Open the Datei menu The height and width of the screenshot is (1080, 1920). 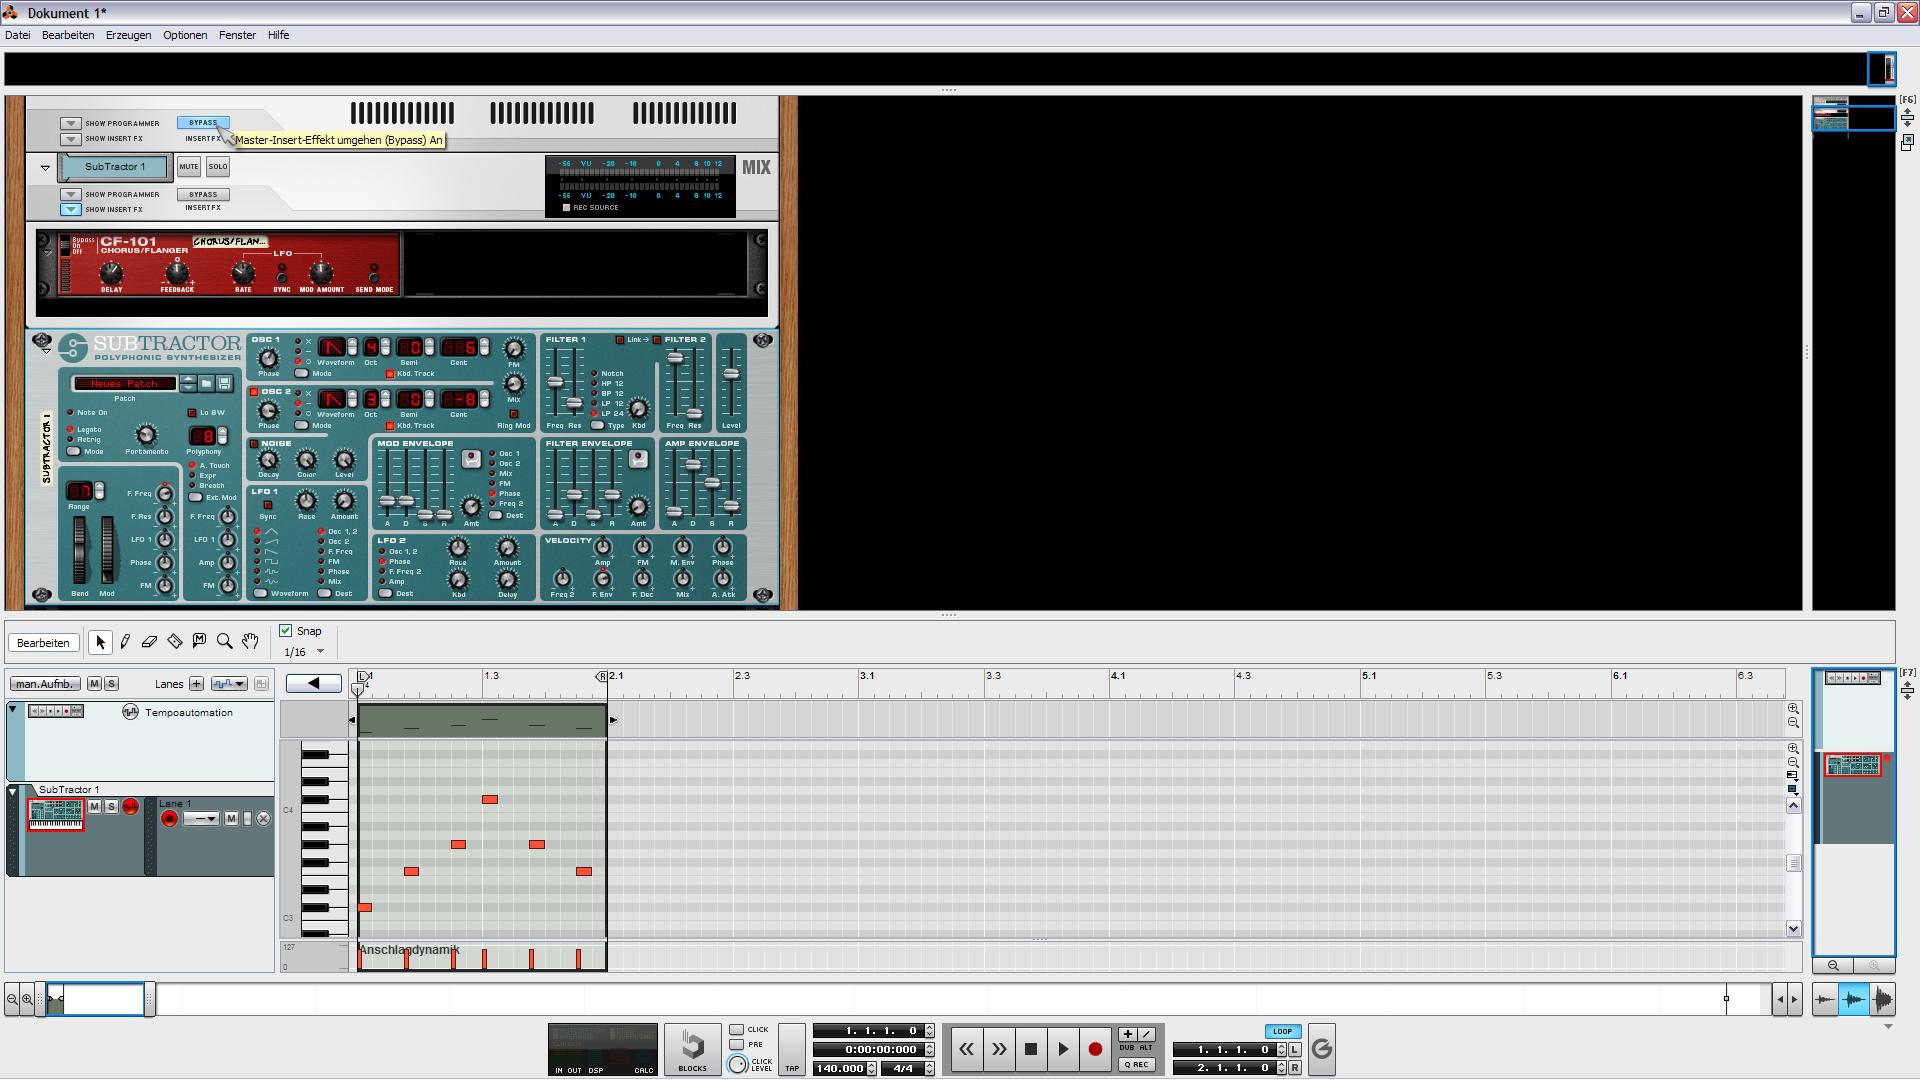pyautogui.click(x=17, y=35)
